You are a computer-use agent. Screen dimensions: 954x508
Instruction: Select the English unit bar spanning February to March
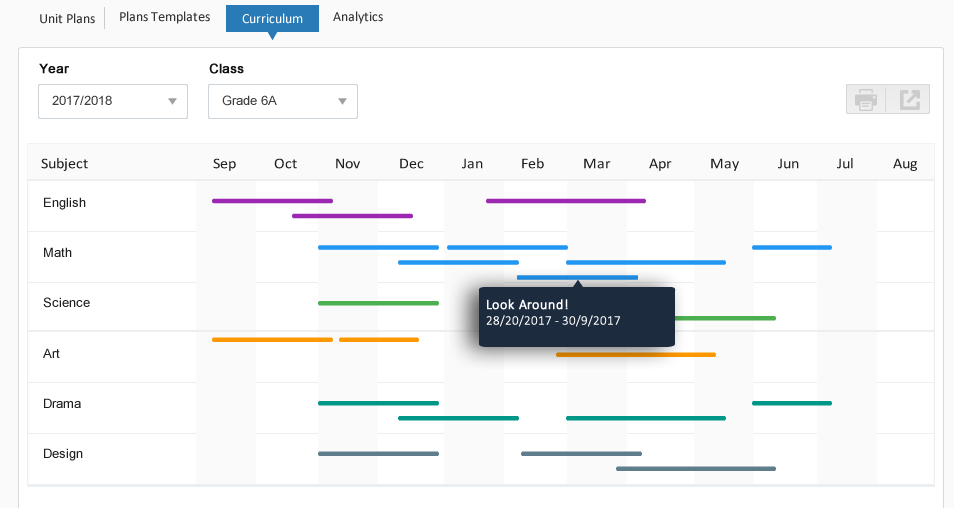(x=566, y=201)
